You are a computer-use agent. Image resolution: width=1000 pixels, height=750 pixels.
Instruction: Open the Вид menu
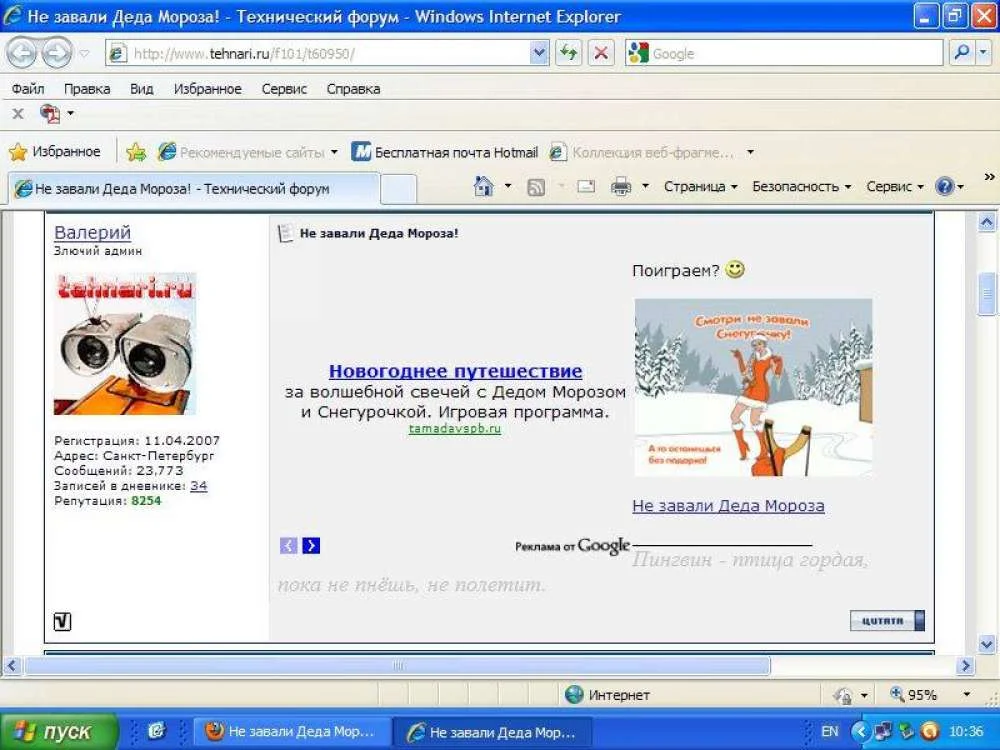click(x=142, y=89)
